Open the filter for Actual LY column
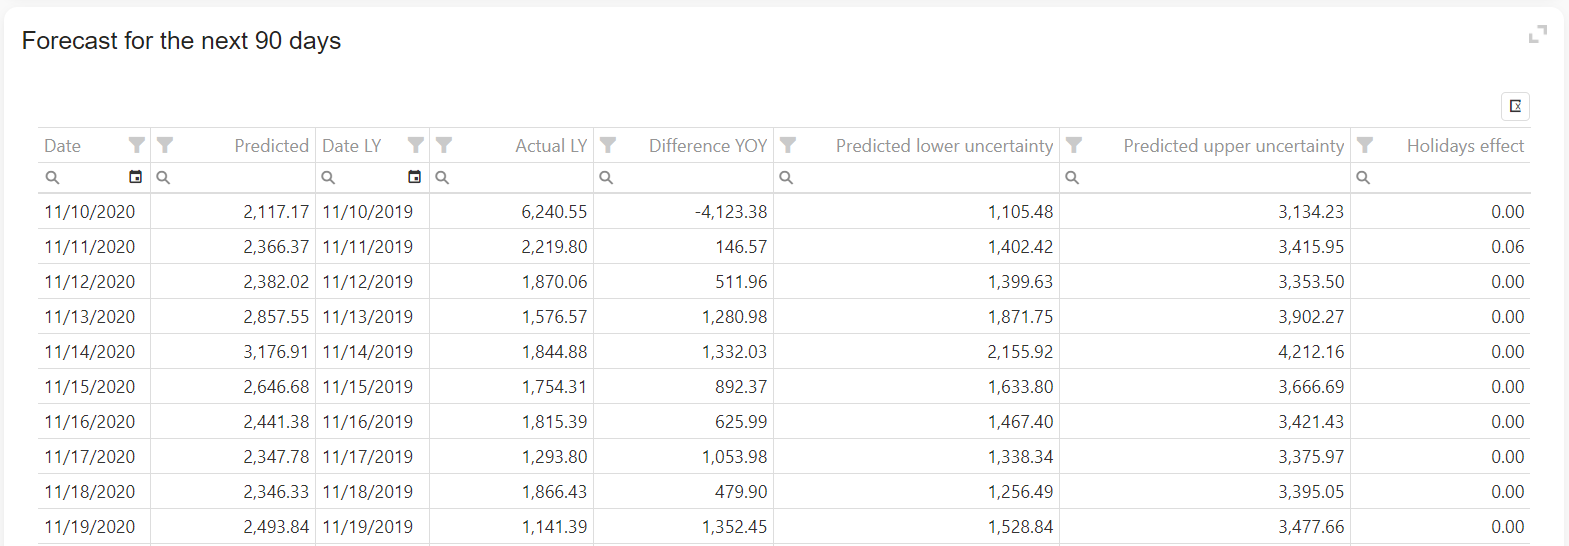The height and width of the screenshot is (546, 1569). (x=444, y=146)
